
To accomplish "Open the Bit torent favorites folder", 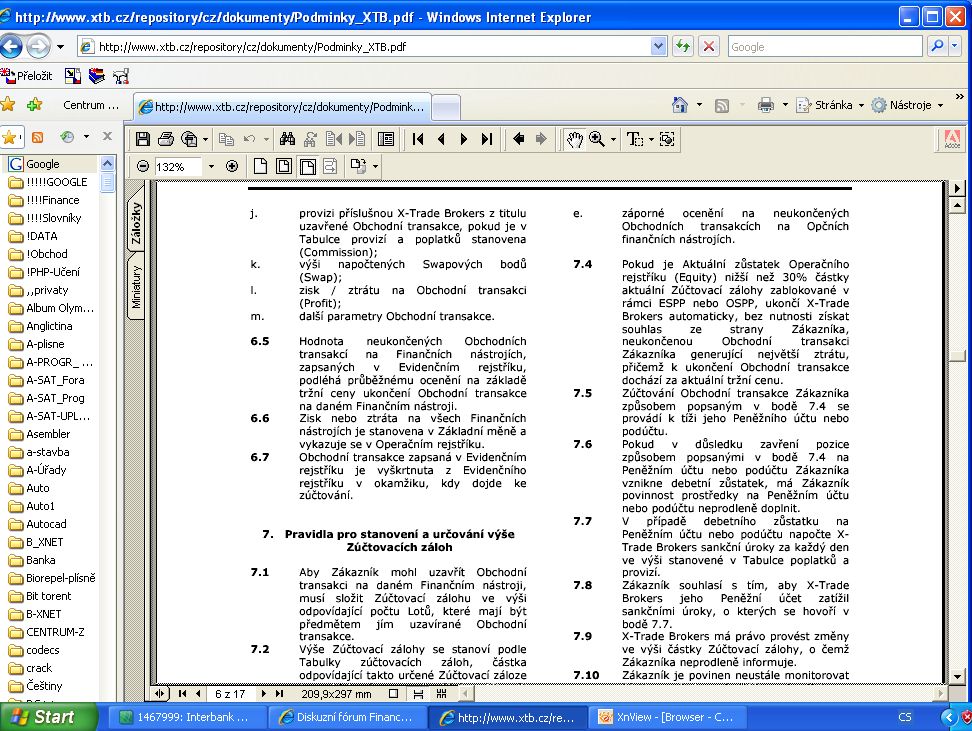I will (x=48, y=596).
